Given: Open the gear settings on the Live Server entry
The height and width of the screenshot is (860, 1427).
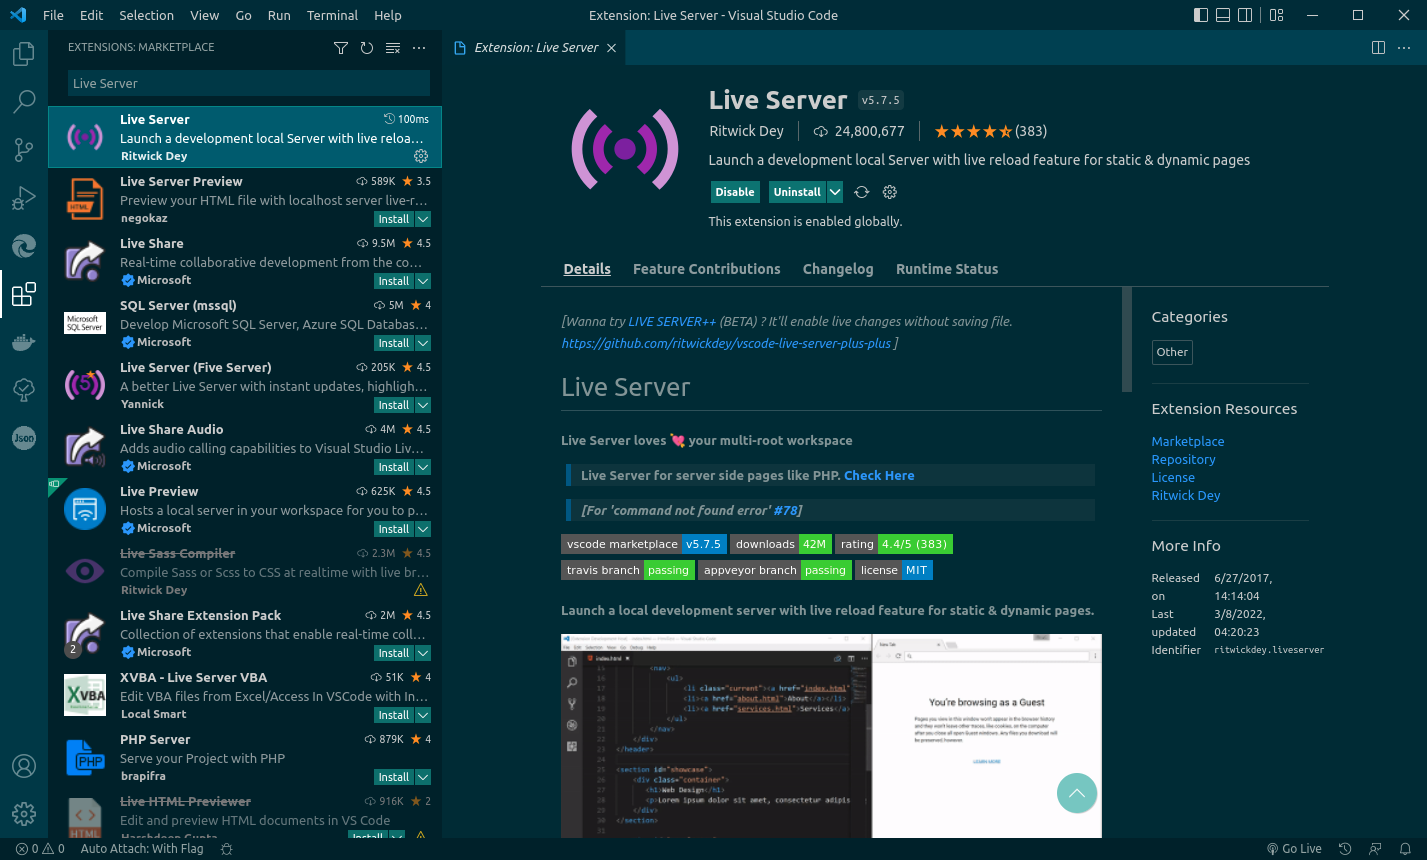Looking at the screenshot, I should pyautogui.click(x=421, y=156).
